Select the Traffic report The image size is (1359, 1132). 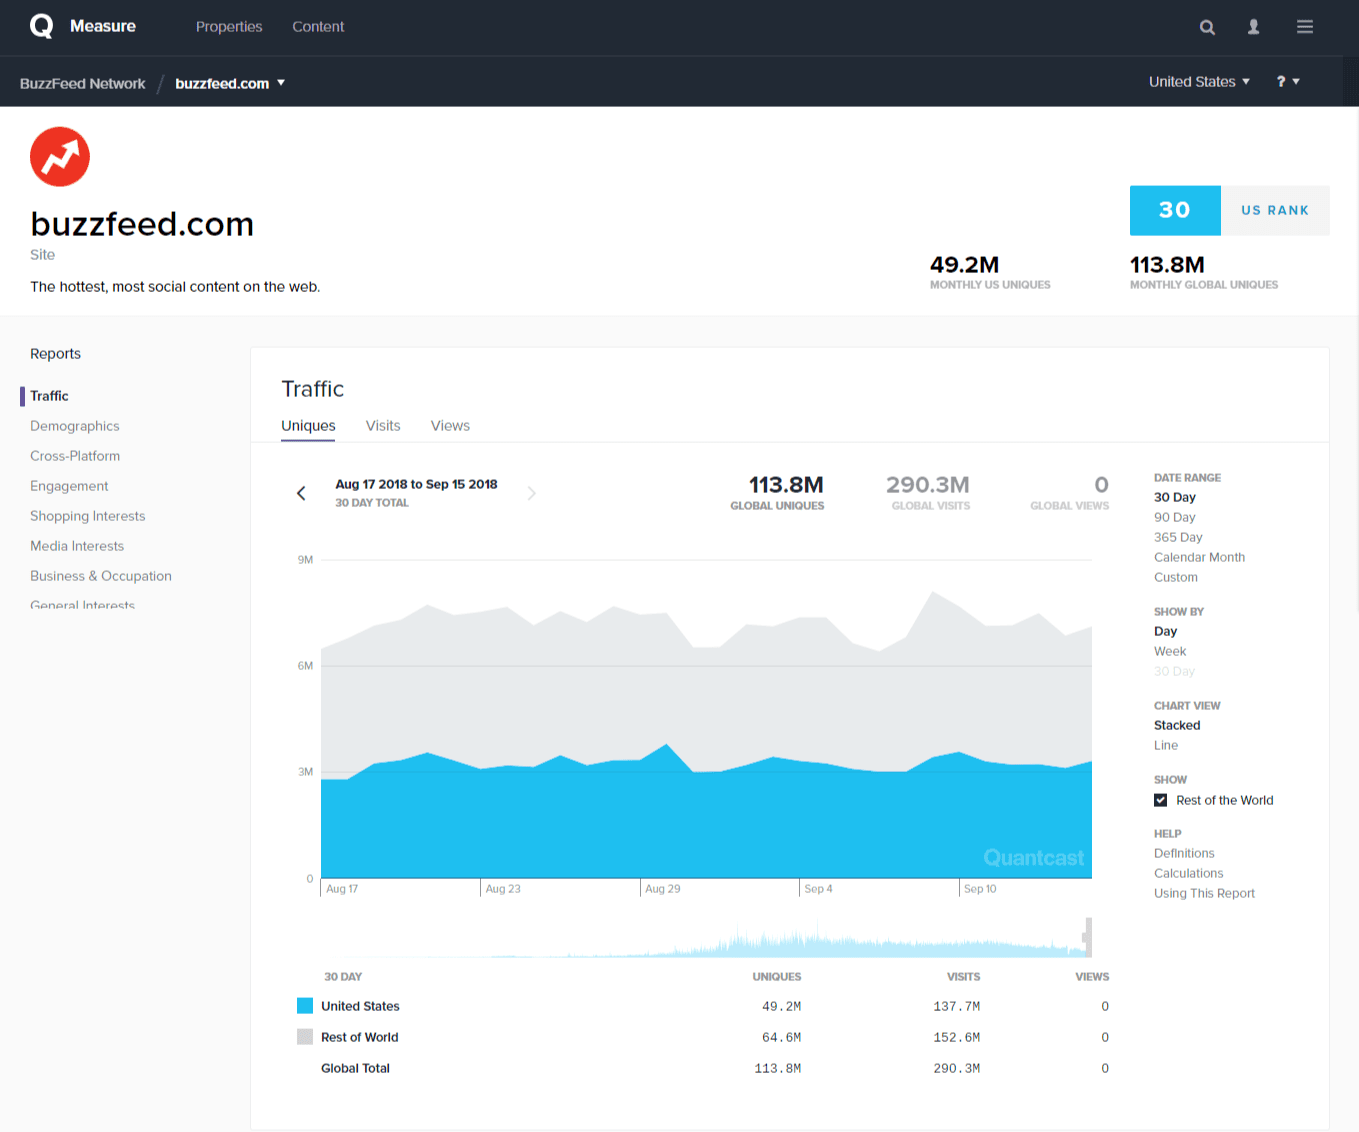49,396
